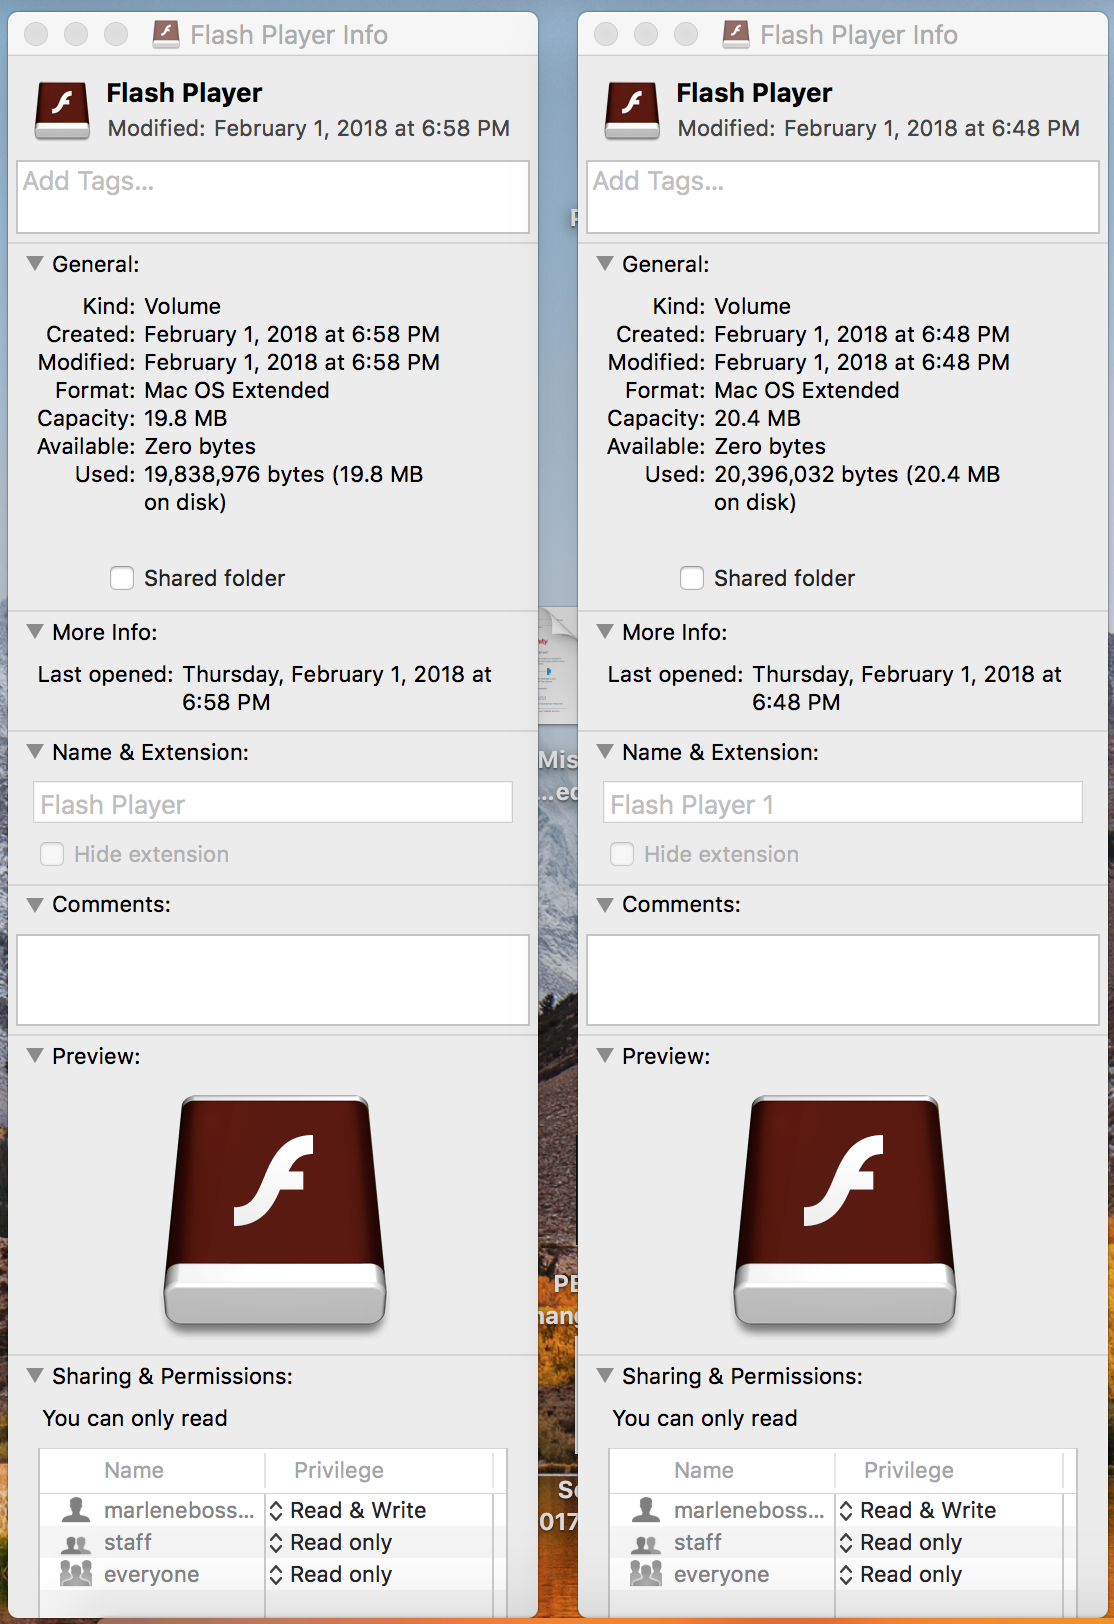Image resolution: width=1114 pixels, height=1624 pixels.
Task: Collapse Preview section in left window
Action: click(35, 1056)
